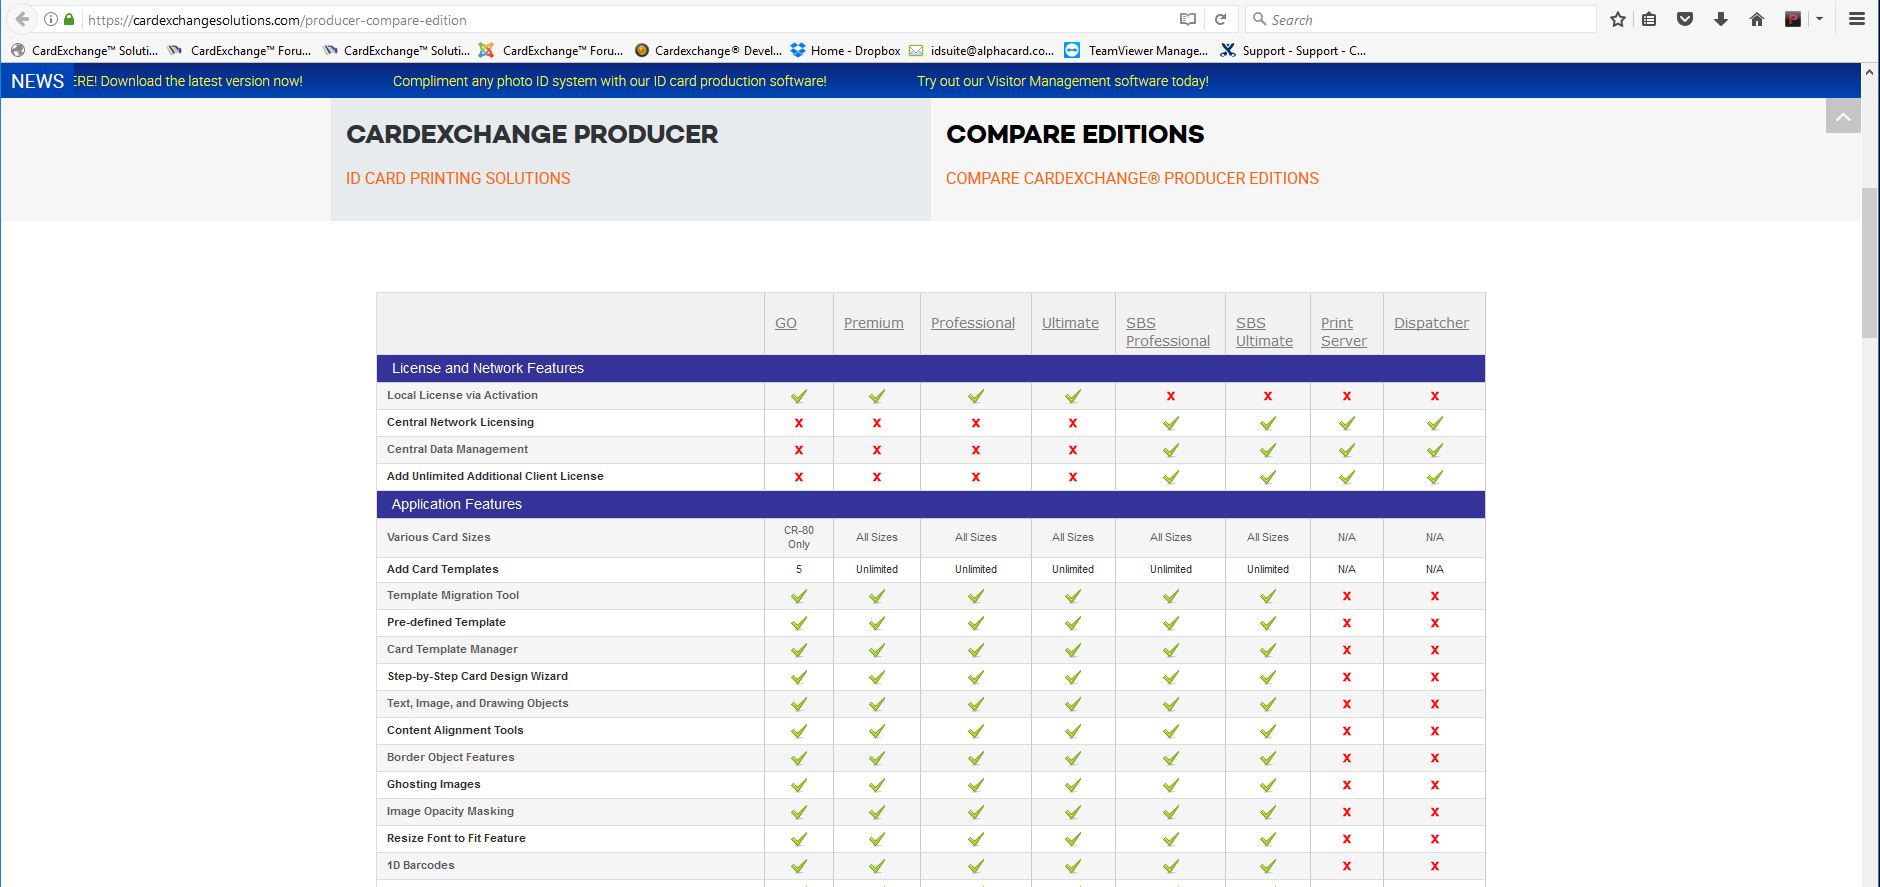Screen dimensions: 1880x887
Task: Toggle reader view icon in address bar
Action: 1187,19
